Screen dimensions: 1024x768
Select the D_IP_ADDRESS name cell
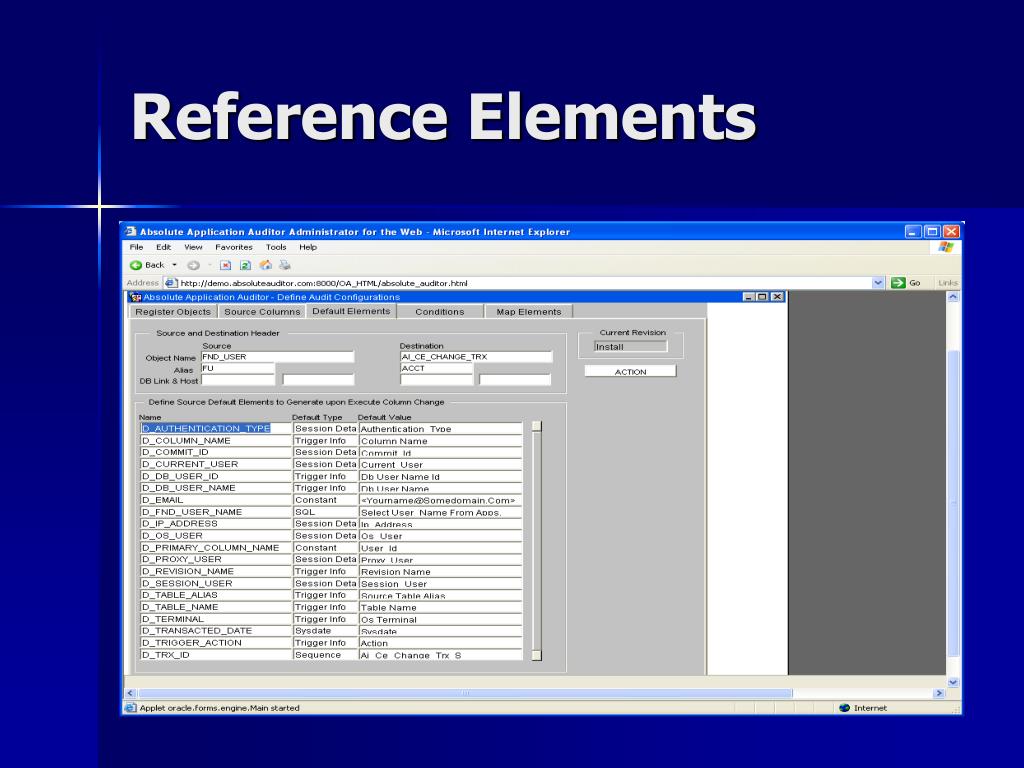pos(216,524)
